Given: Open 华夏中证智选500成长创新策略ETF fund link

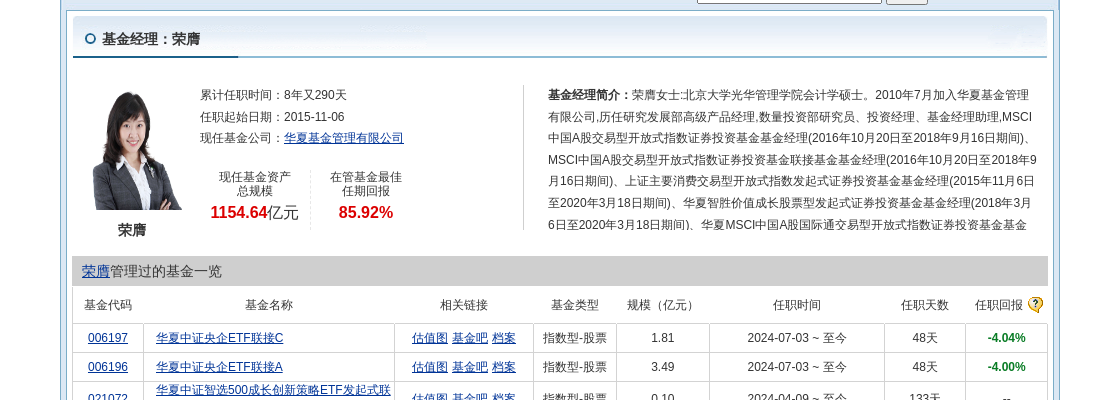Looking at the screenshot, I should coord(273,390).
